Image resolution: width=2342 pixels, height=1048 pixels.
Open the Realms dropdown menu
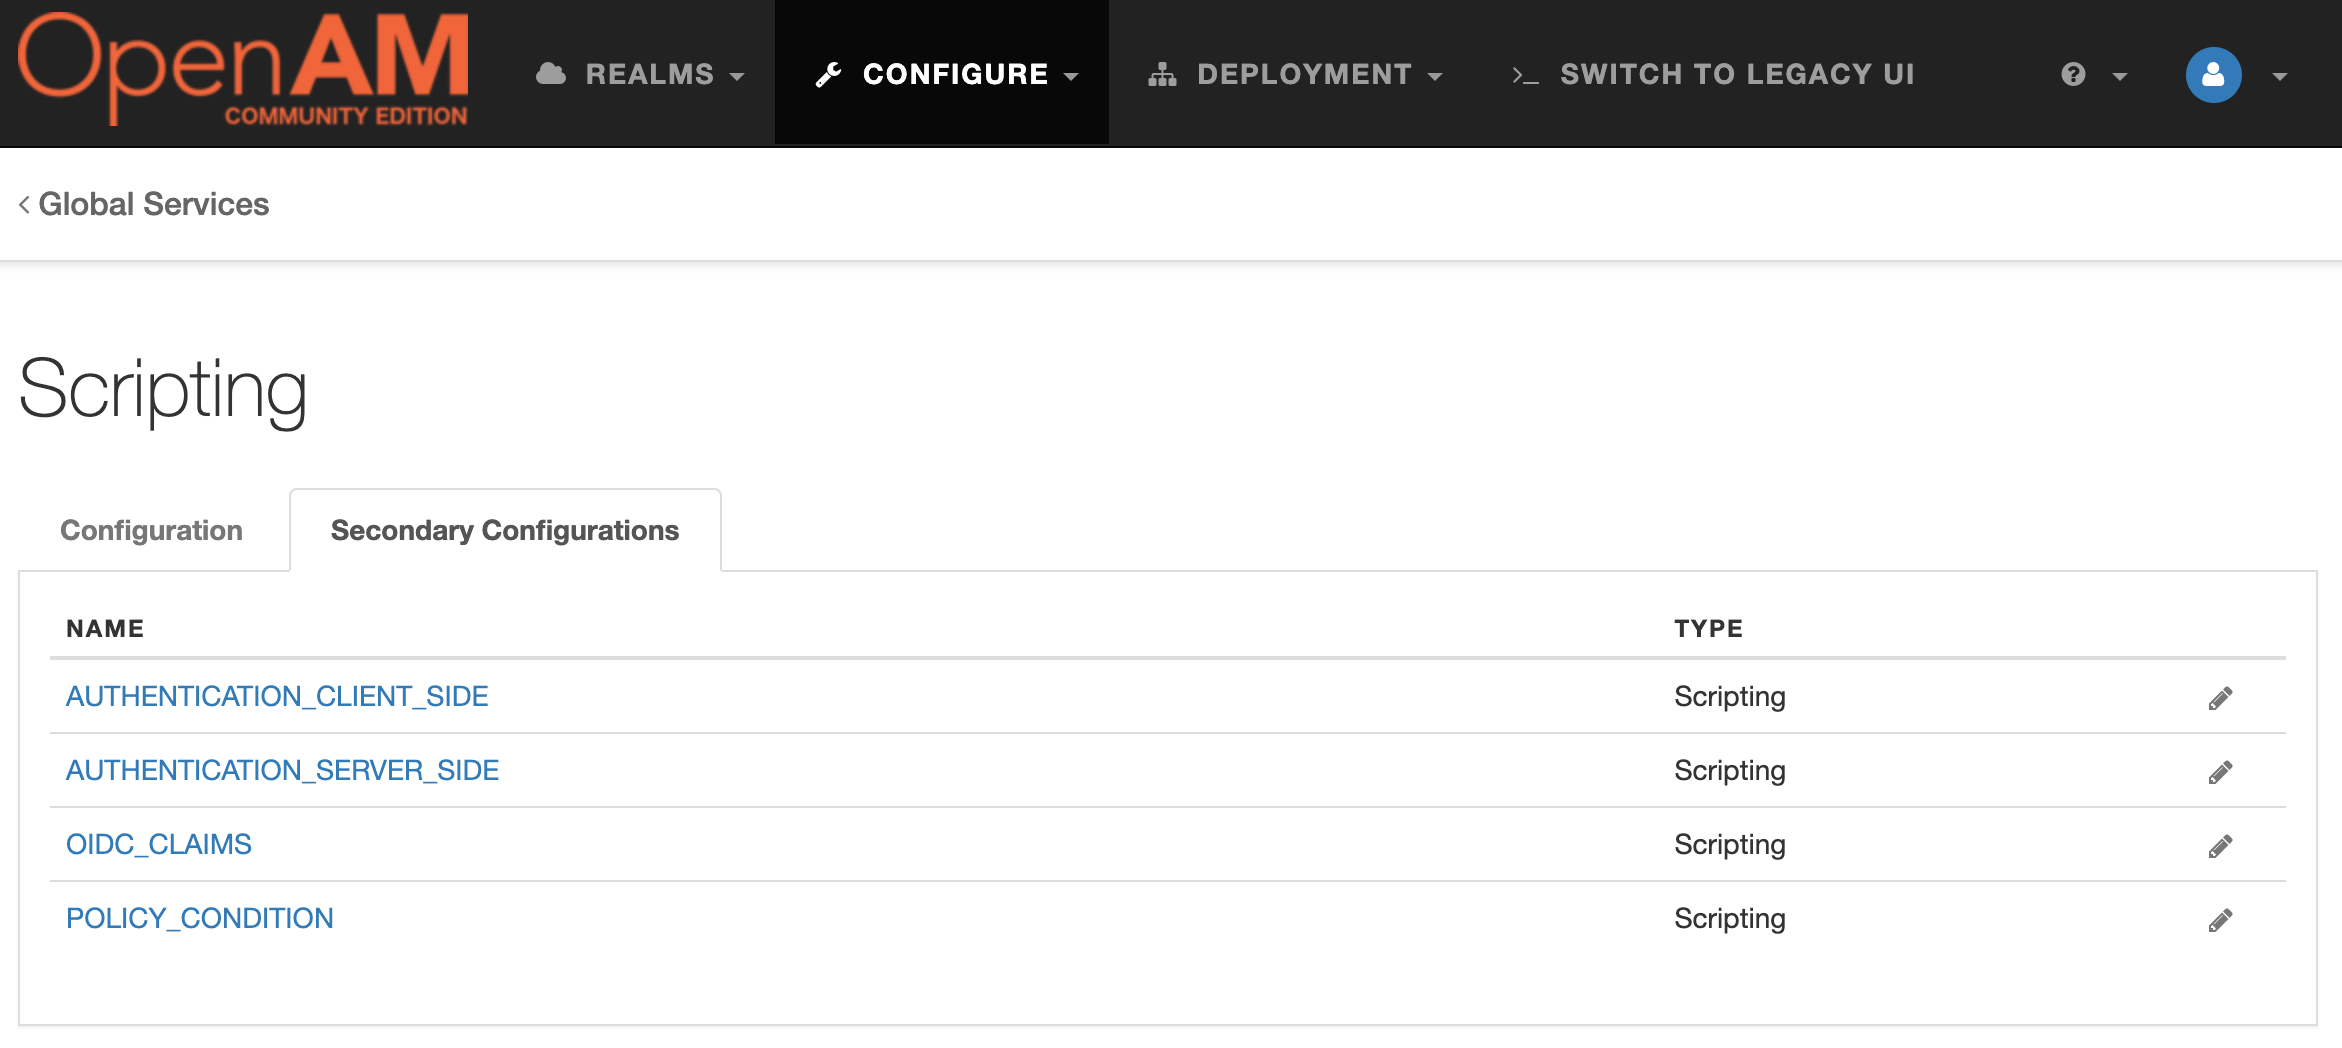[x=640, y=74]
